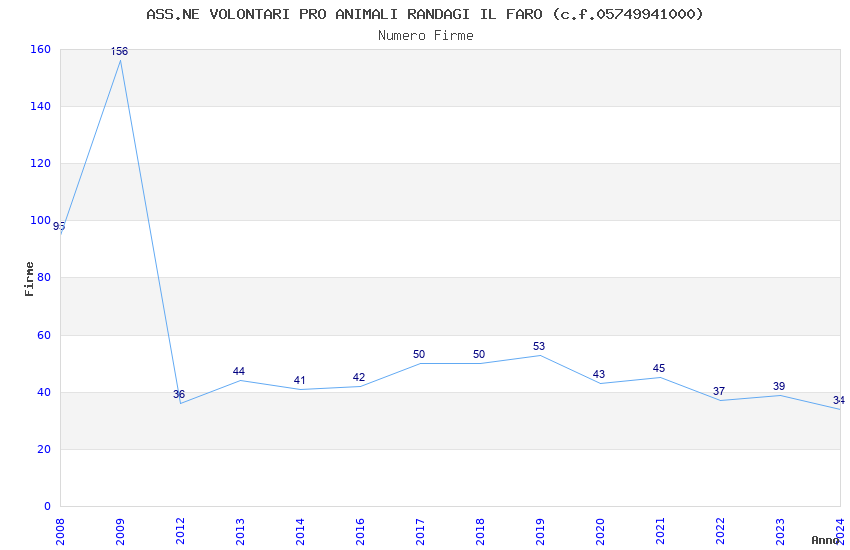
Task: Click the y-axis tick label 20
Action: [x=44, y=449]
